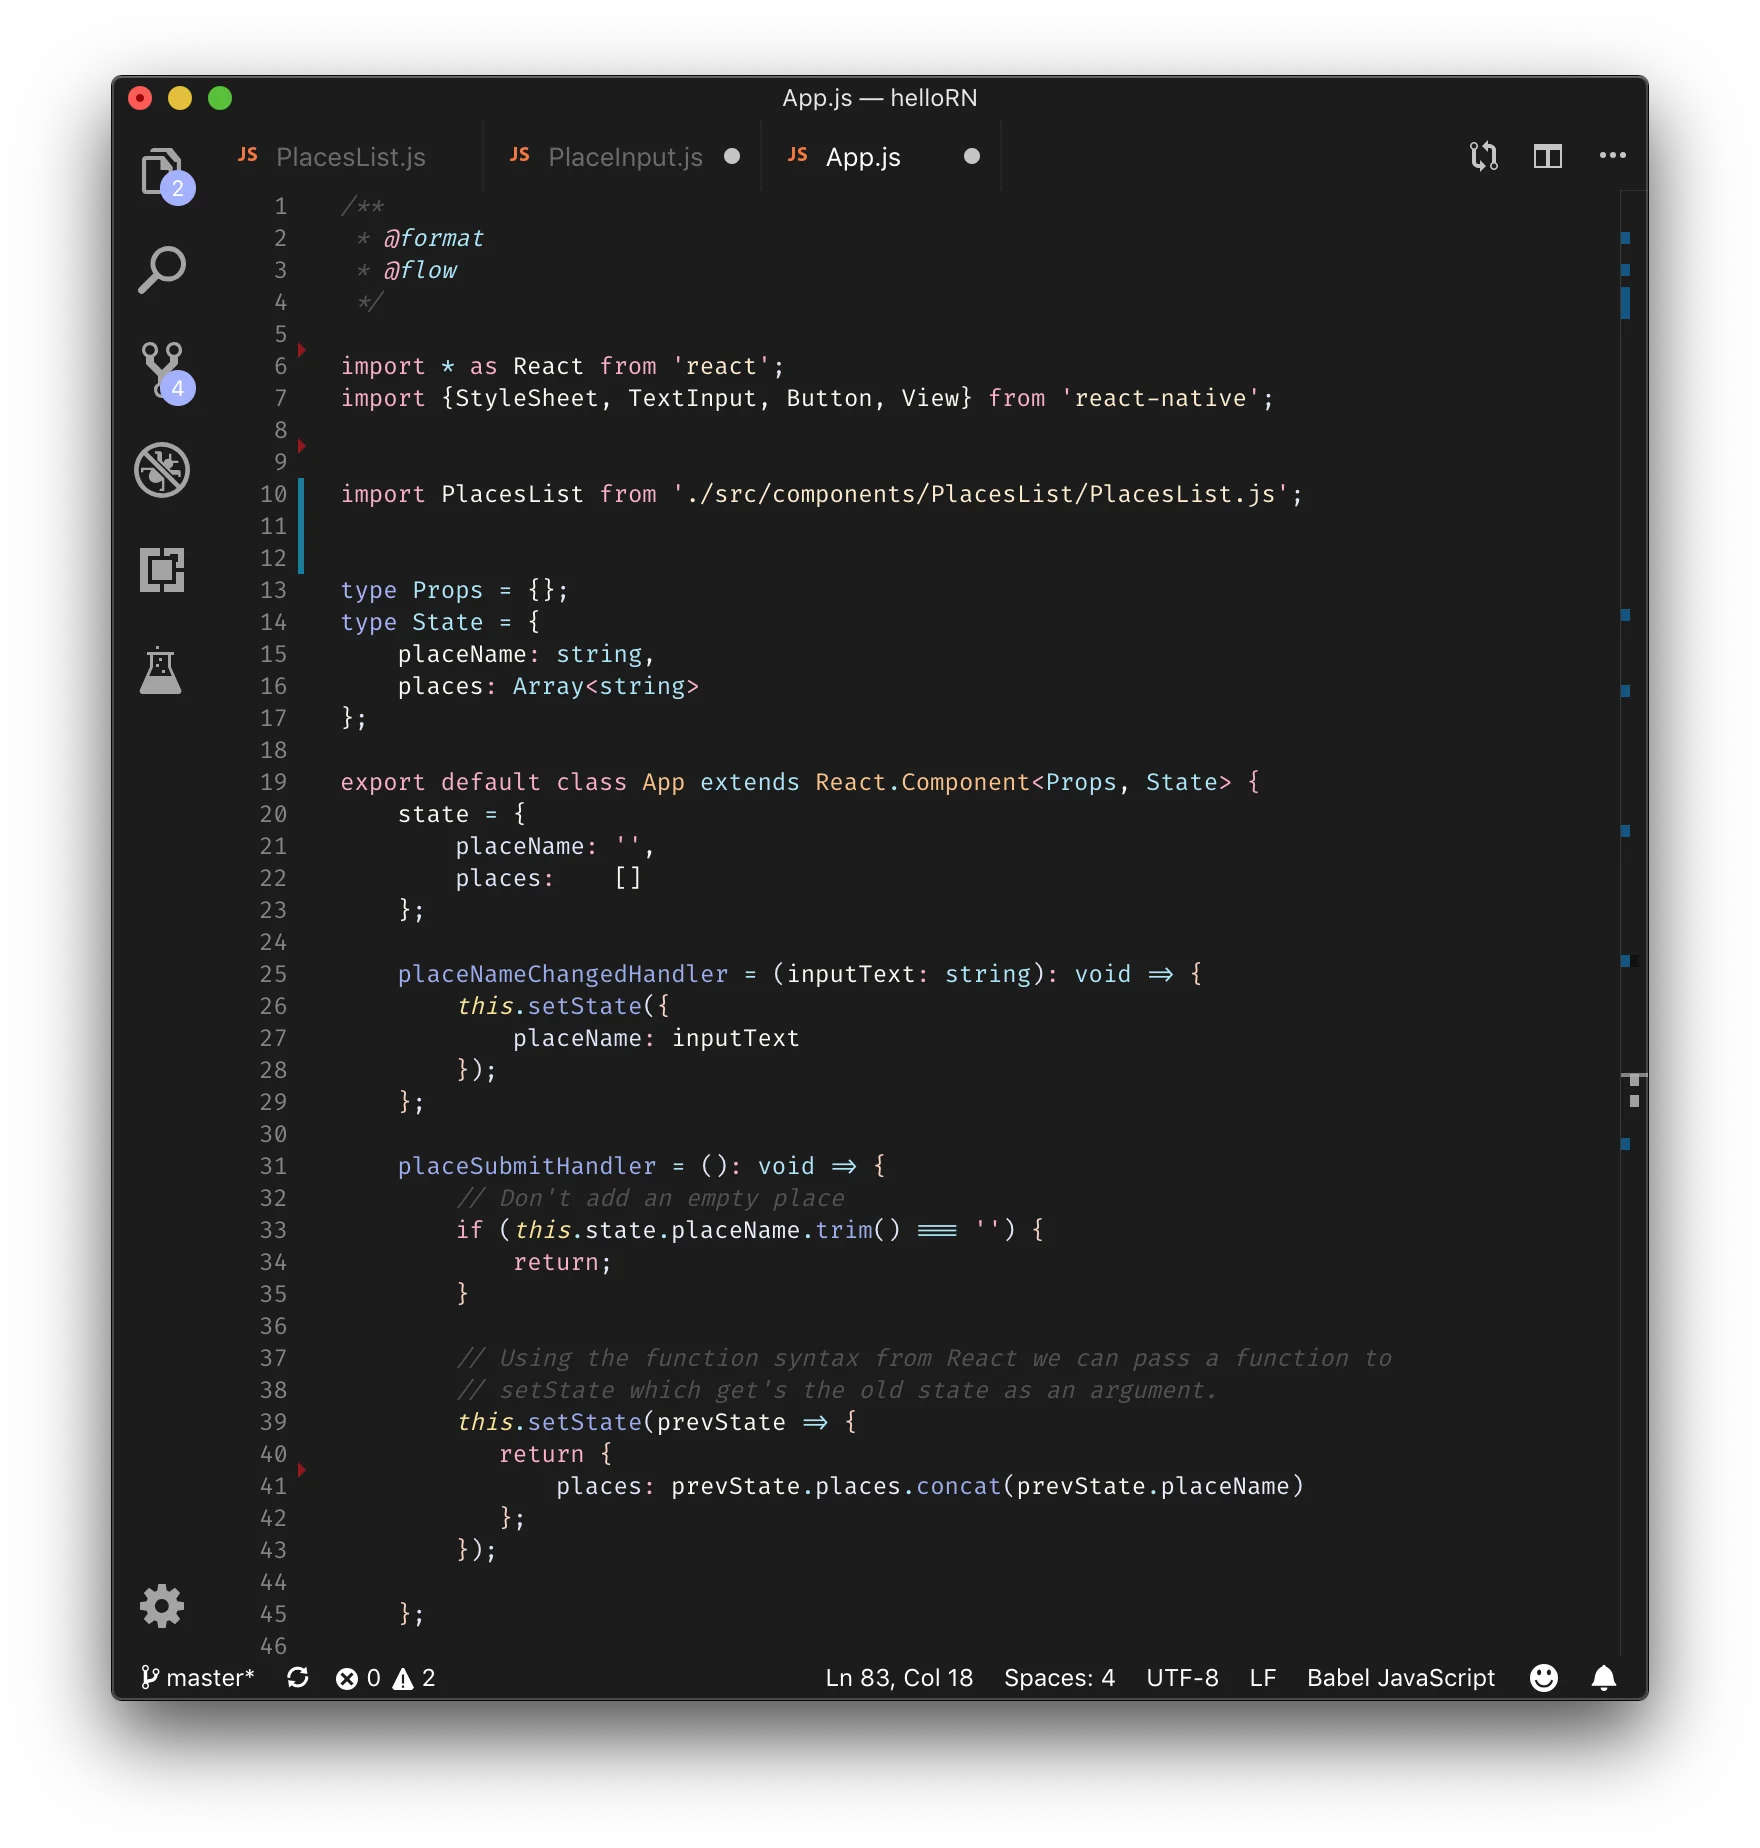
Task: Click the synchronize changes icon
Action: [298, 1677]
